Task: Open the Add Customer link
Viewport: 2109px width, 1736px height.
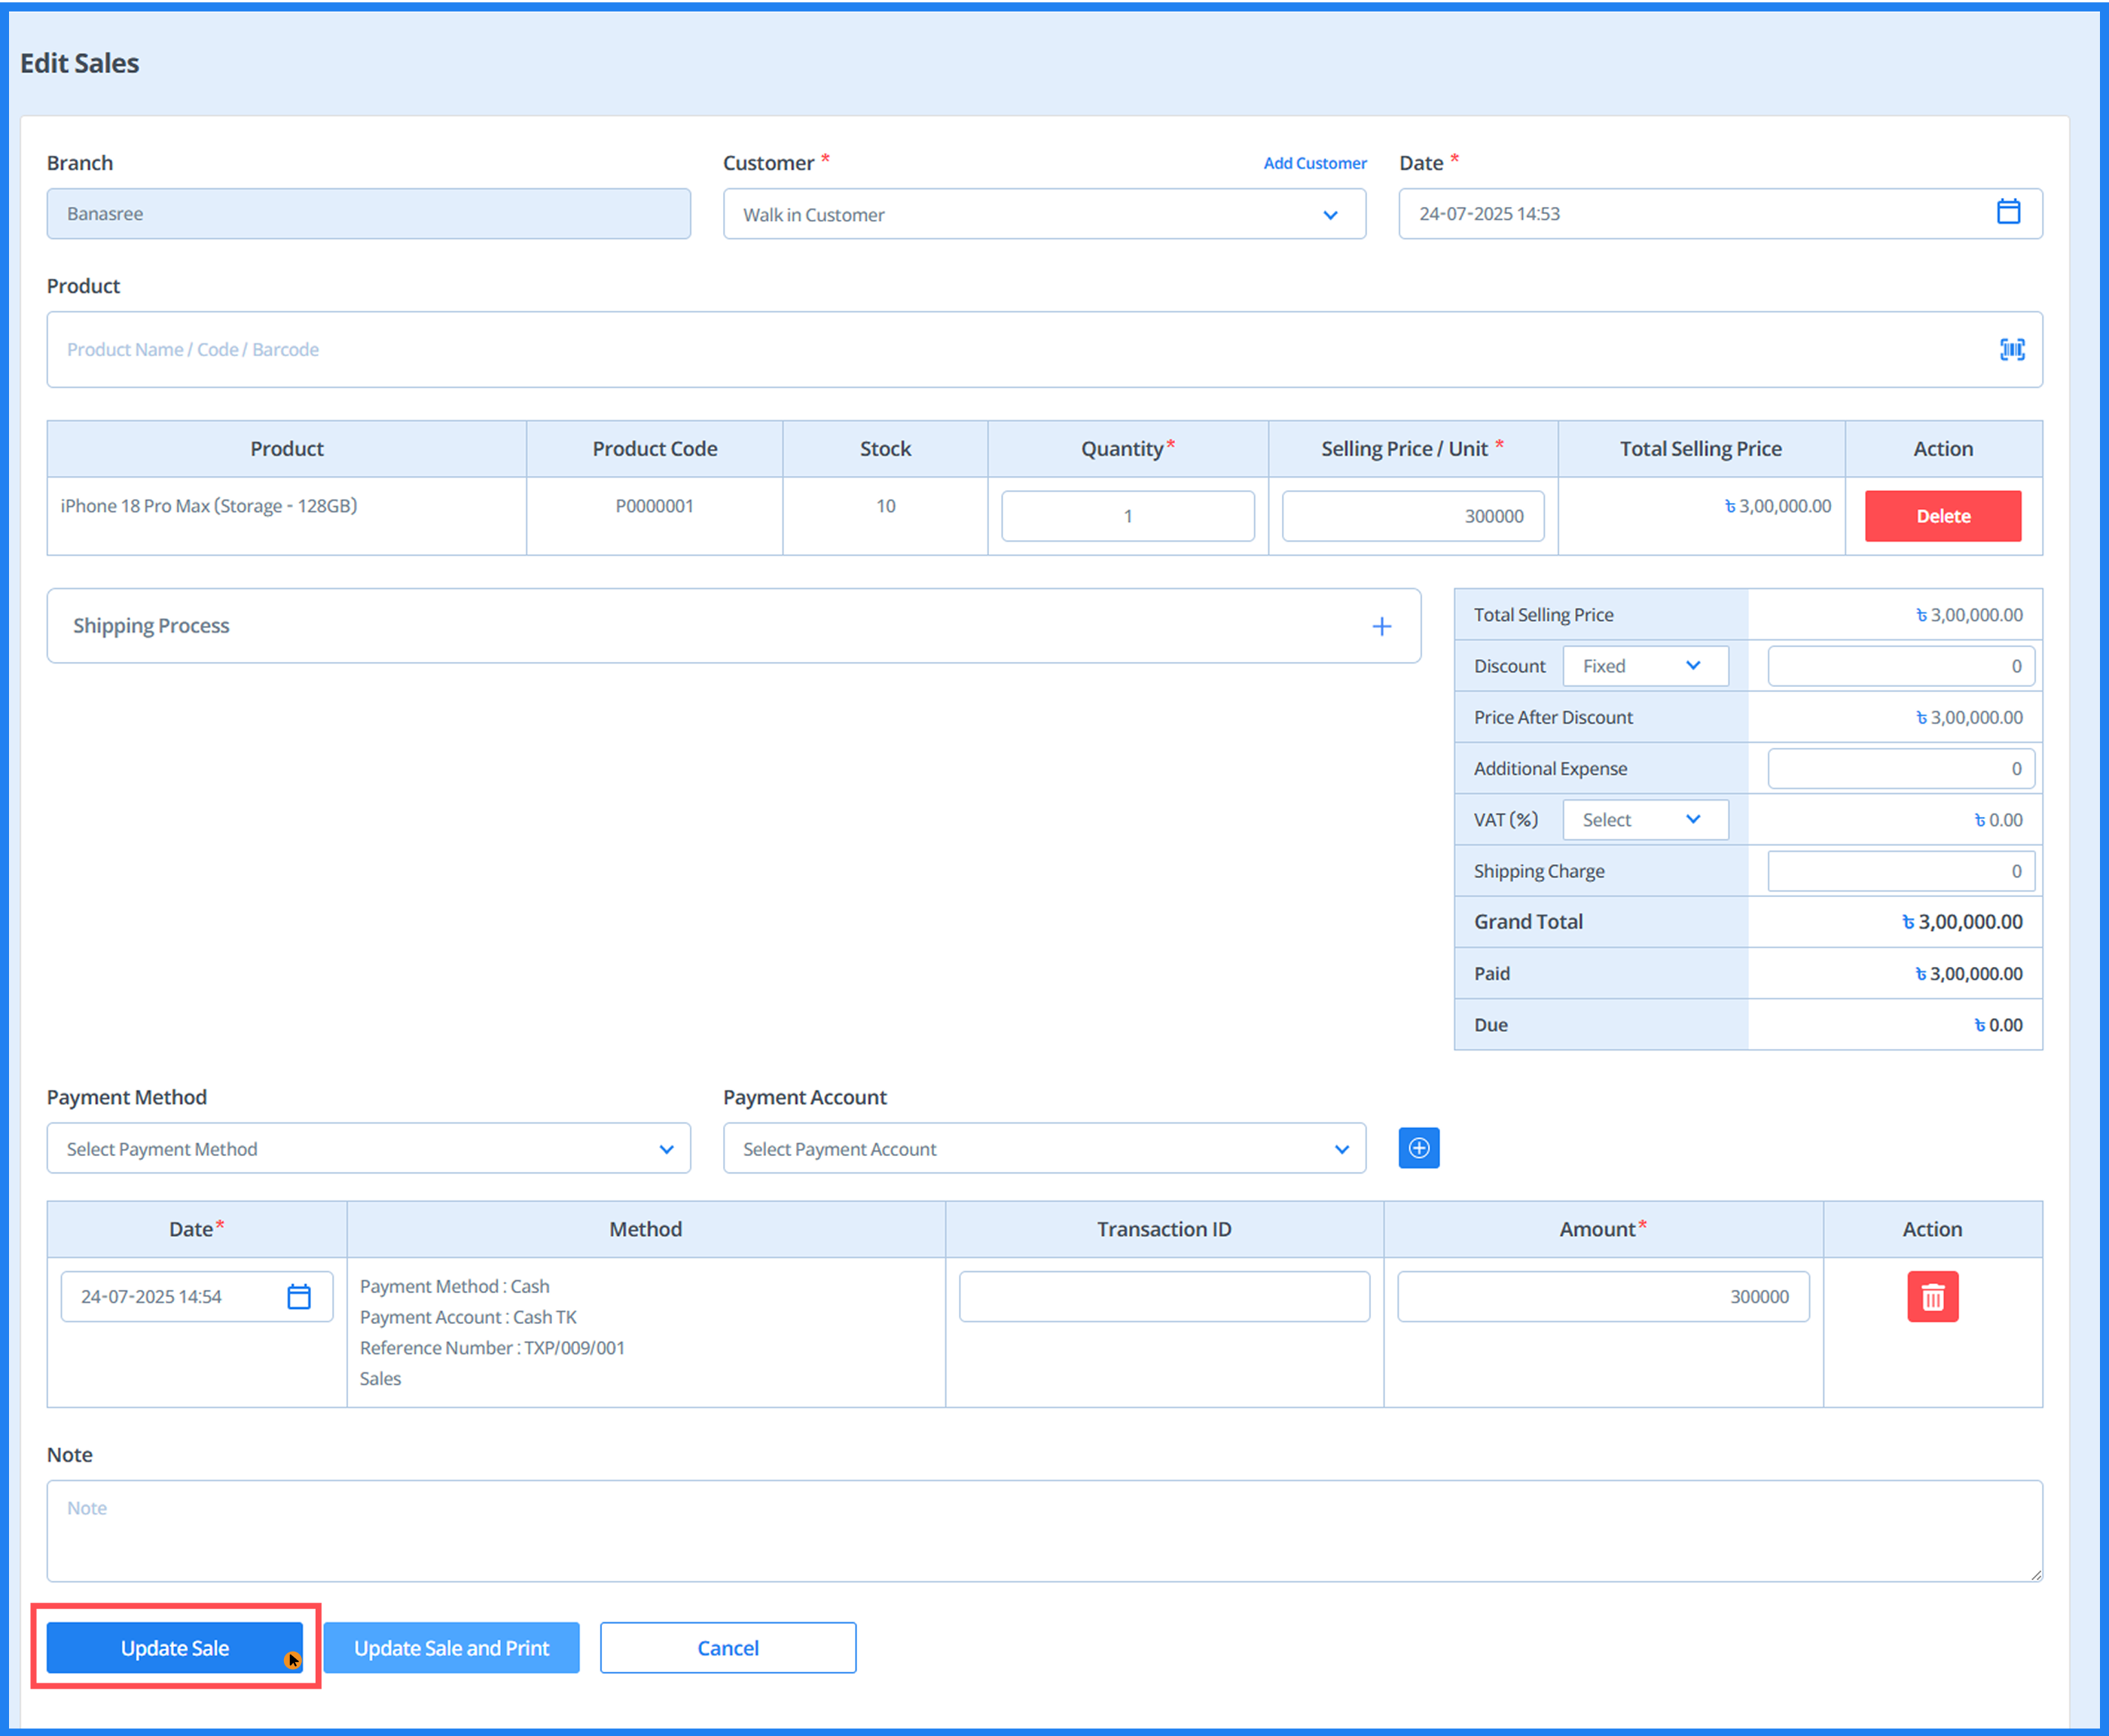Action: tap(1314, 162)
